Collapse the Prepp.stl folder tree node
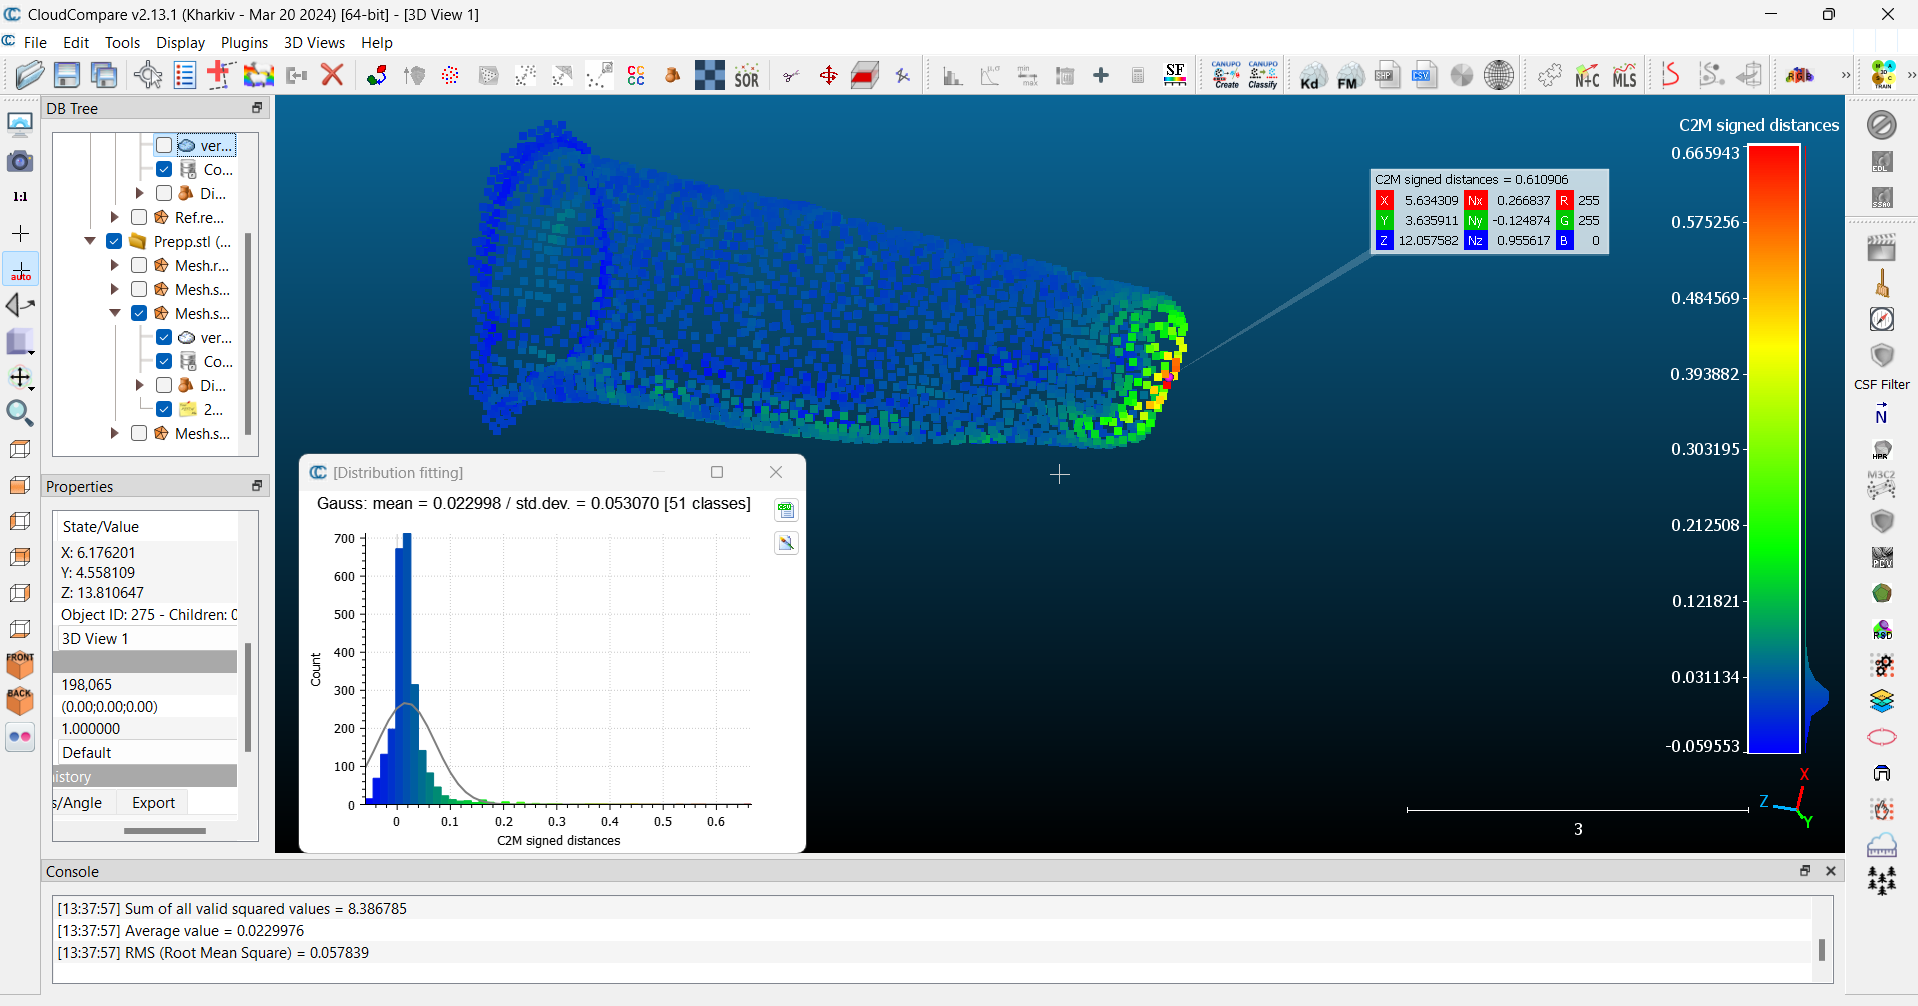Viewport: 1918px width, 1006px height. (x=90, y=241)
